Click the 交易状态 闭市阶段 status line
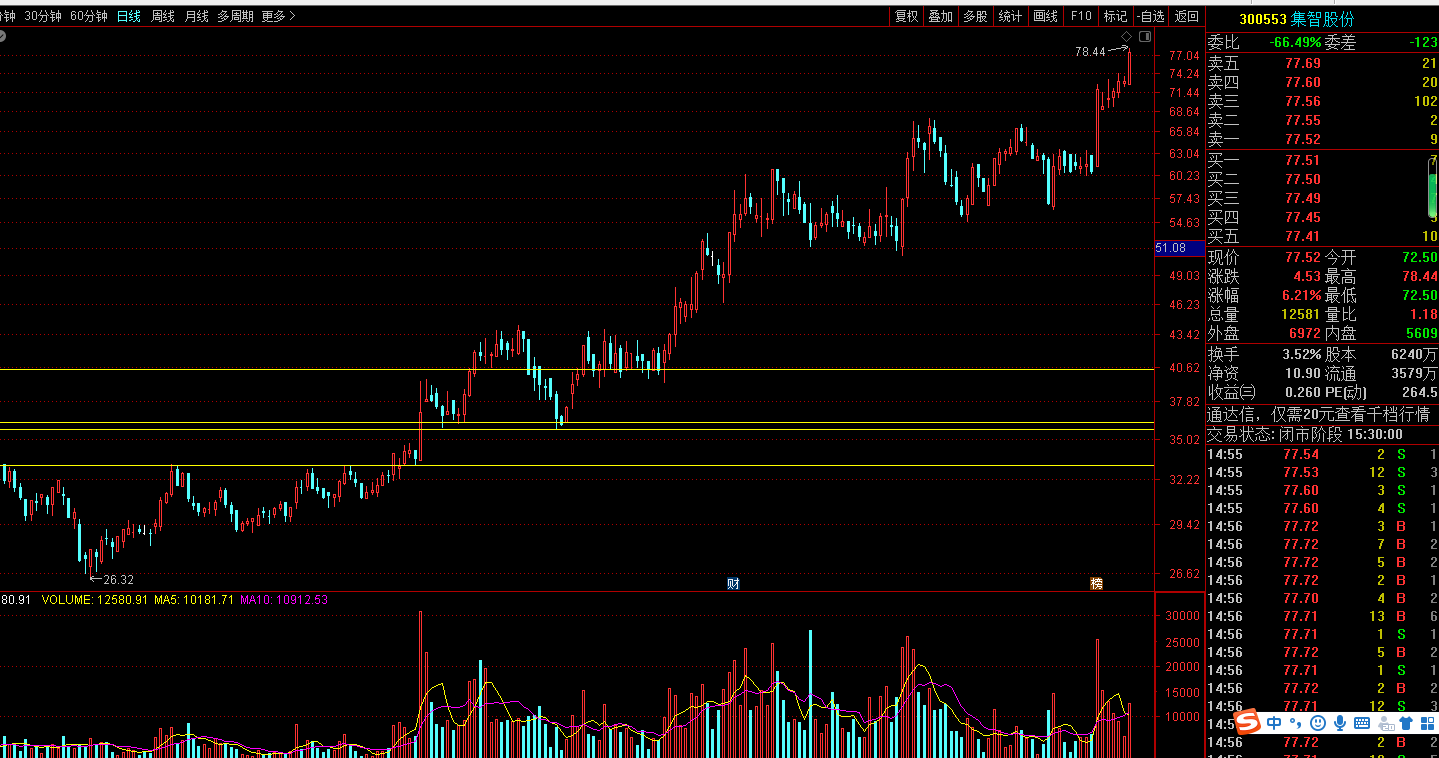Screen dimensions: 1439x758 1305,434
